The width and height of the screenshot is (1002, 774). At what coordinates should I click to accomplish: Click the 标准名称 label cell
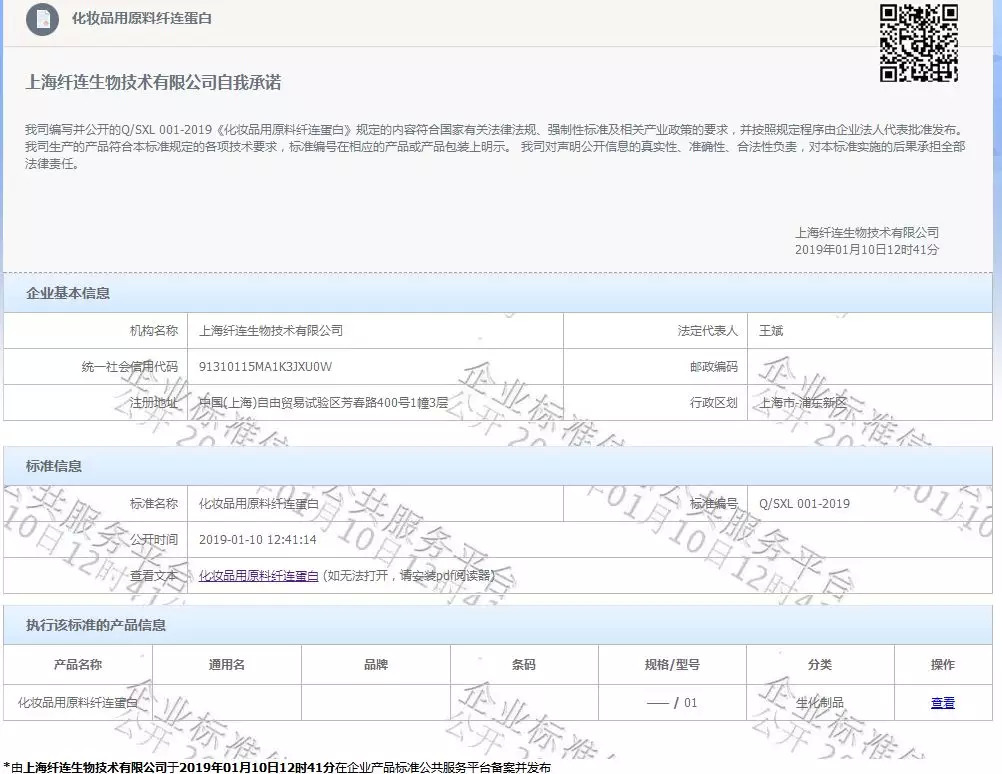95,504
